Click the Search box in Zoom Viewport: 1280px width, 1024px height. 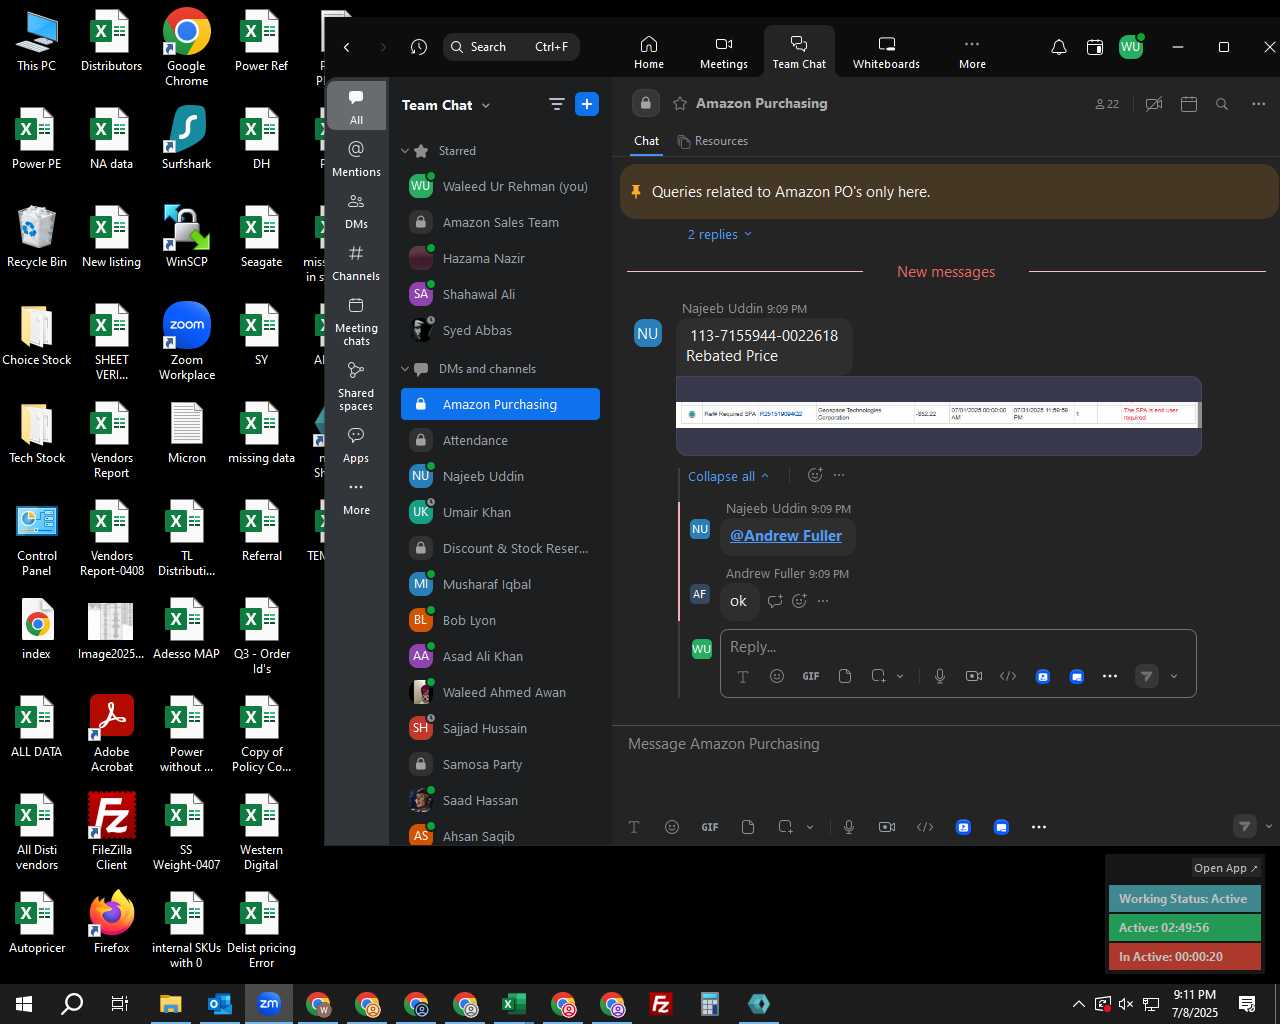[511, 47]
